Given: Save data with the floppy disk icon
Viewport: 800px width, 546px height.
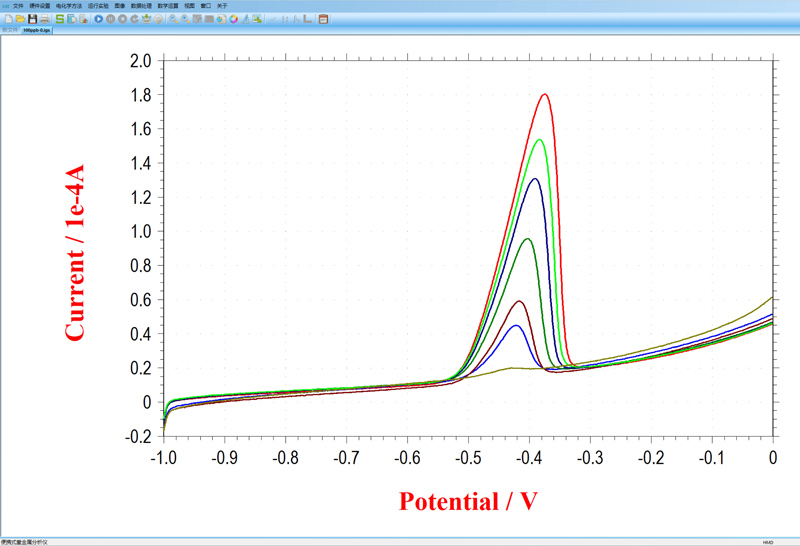Looking at the screenshot, I should 32,19.
